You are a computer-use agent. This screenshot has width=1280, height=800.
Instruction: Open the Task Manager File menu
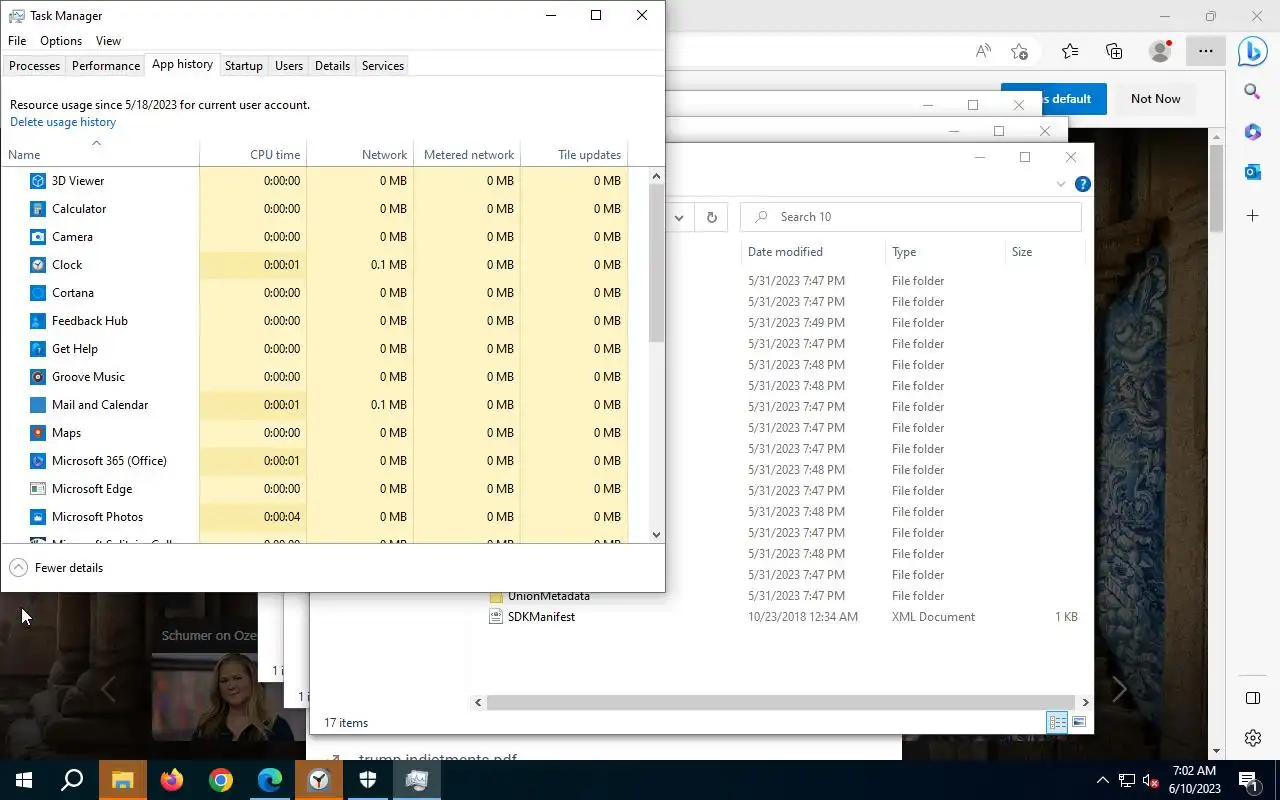tap(17, 41)
